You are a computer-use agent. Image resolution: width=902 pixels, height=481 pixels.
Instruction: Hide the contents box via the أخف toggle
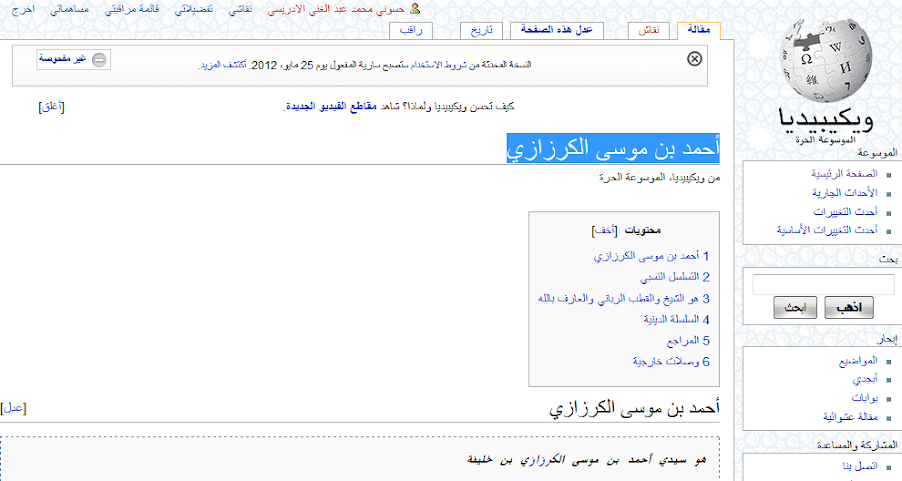(x=604, y=230)
